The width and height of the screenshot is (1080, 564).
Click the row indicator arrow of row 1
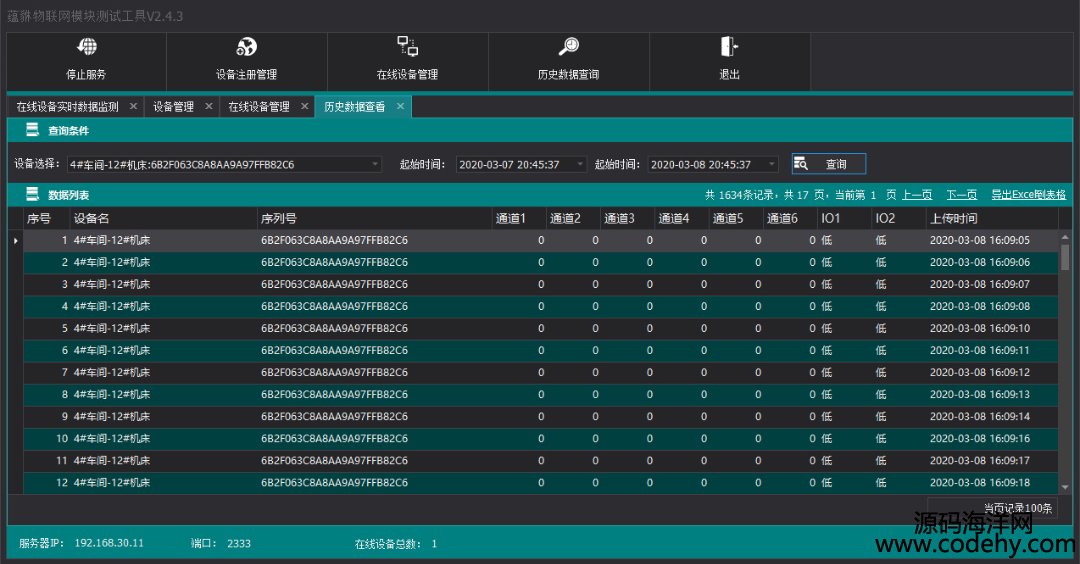[x=15, y=240]
